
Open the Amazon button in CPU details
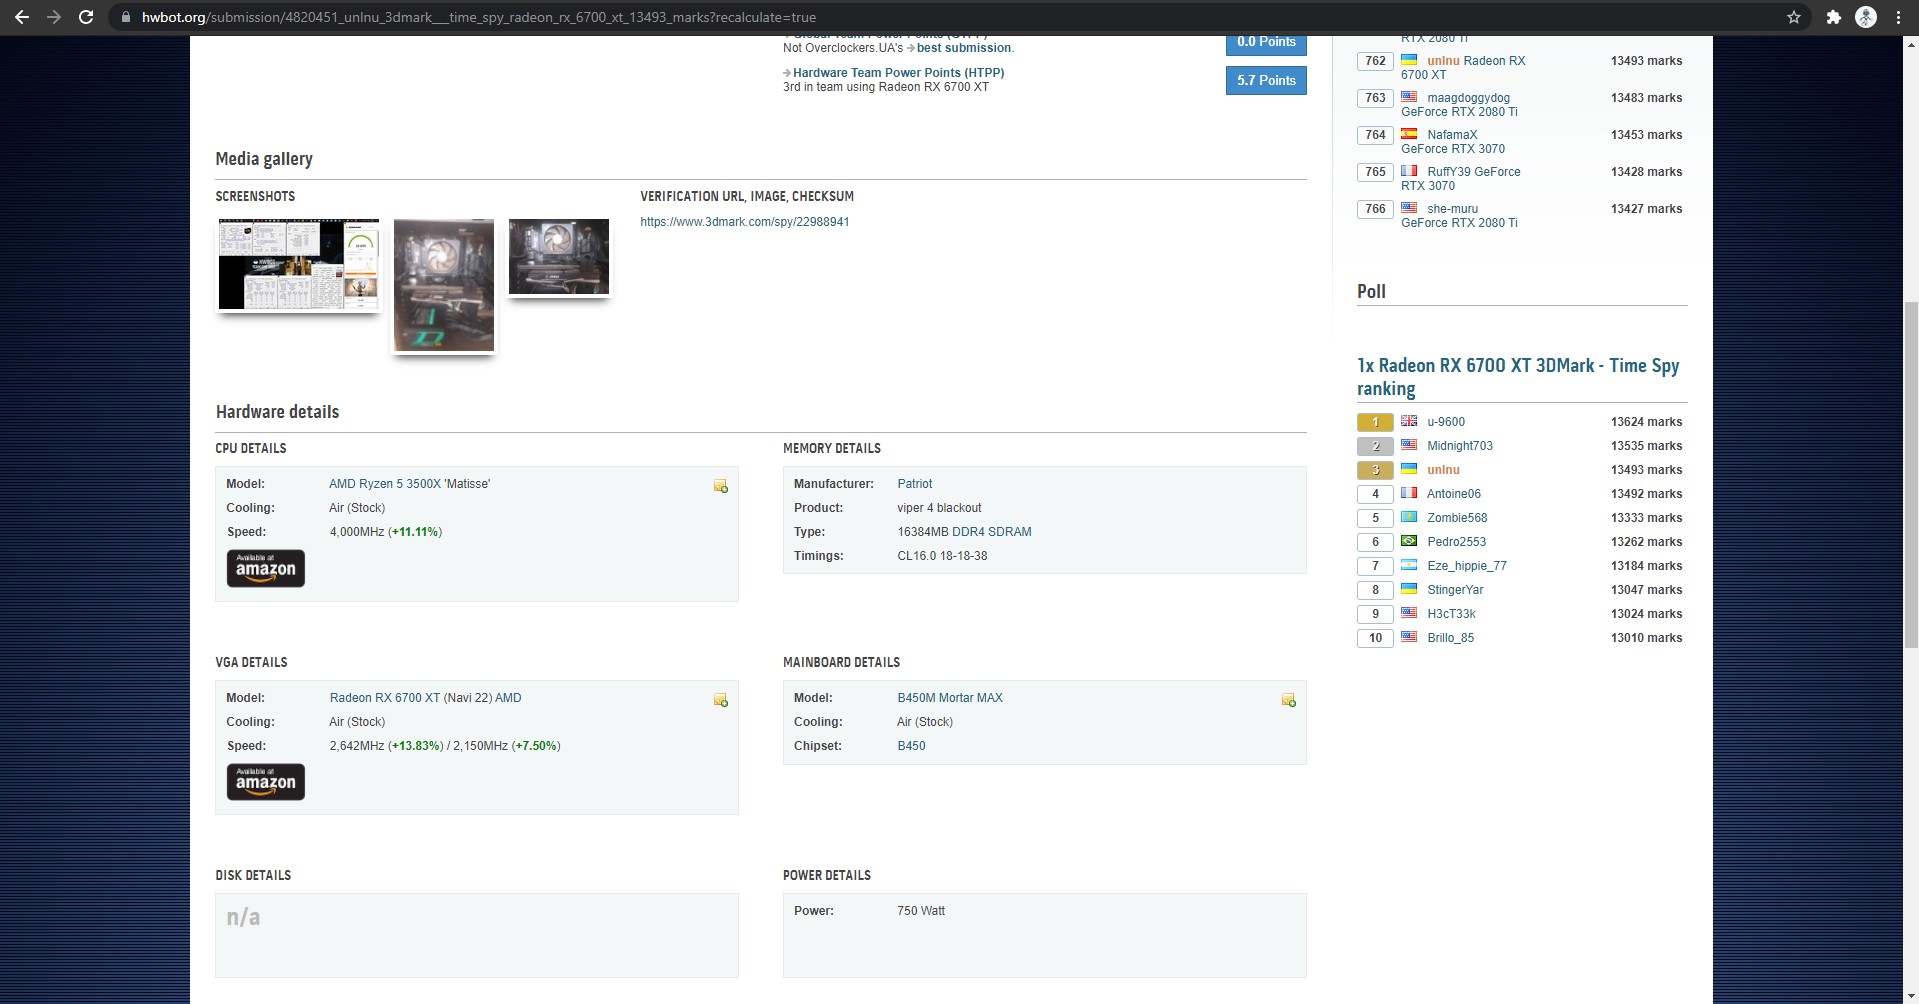pyautogui.click(x=266, y=568)
